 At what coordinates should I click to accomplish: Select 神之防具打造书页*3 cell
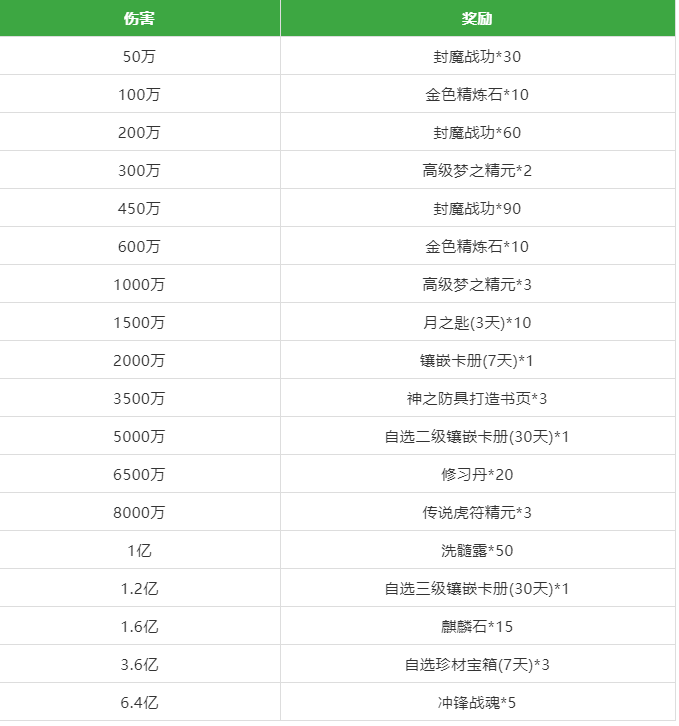[x=478, y=398]
